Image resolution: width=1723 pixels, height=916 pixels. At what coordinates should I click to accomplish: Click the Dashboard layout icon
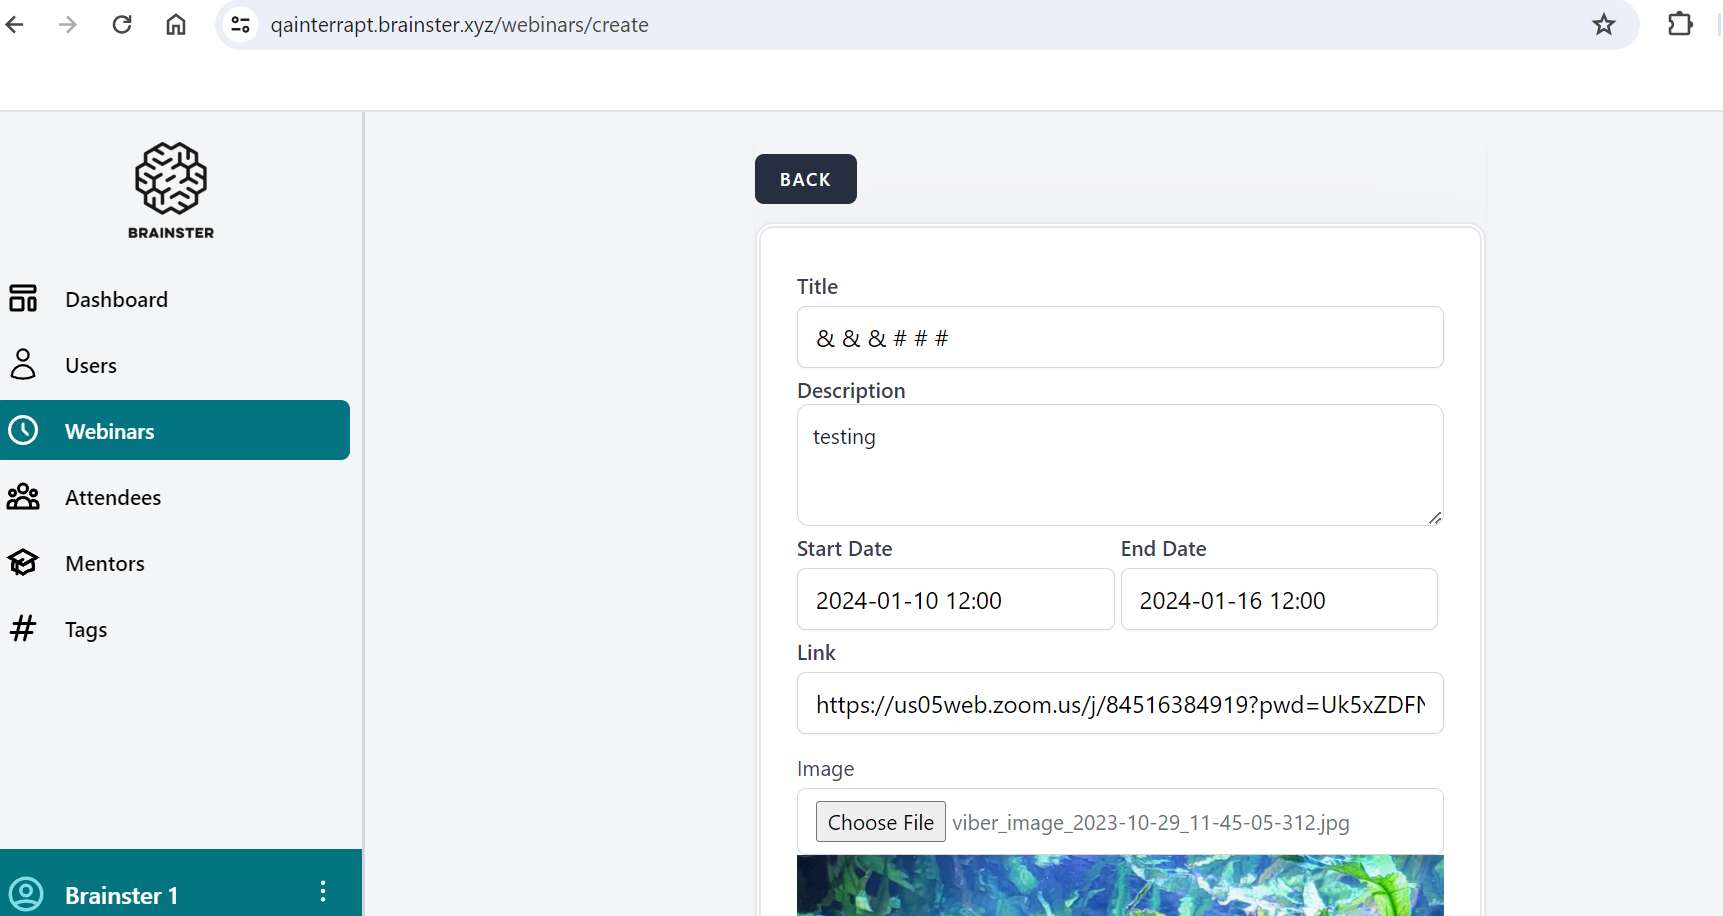(x=23, y=299)
